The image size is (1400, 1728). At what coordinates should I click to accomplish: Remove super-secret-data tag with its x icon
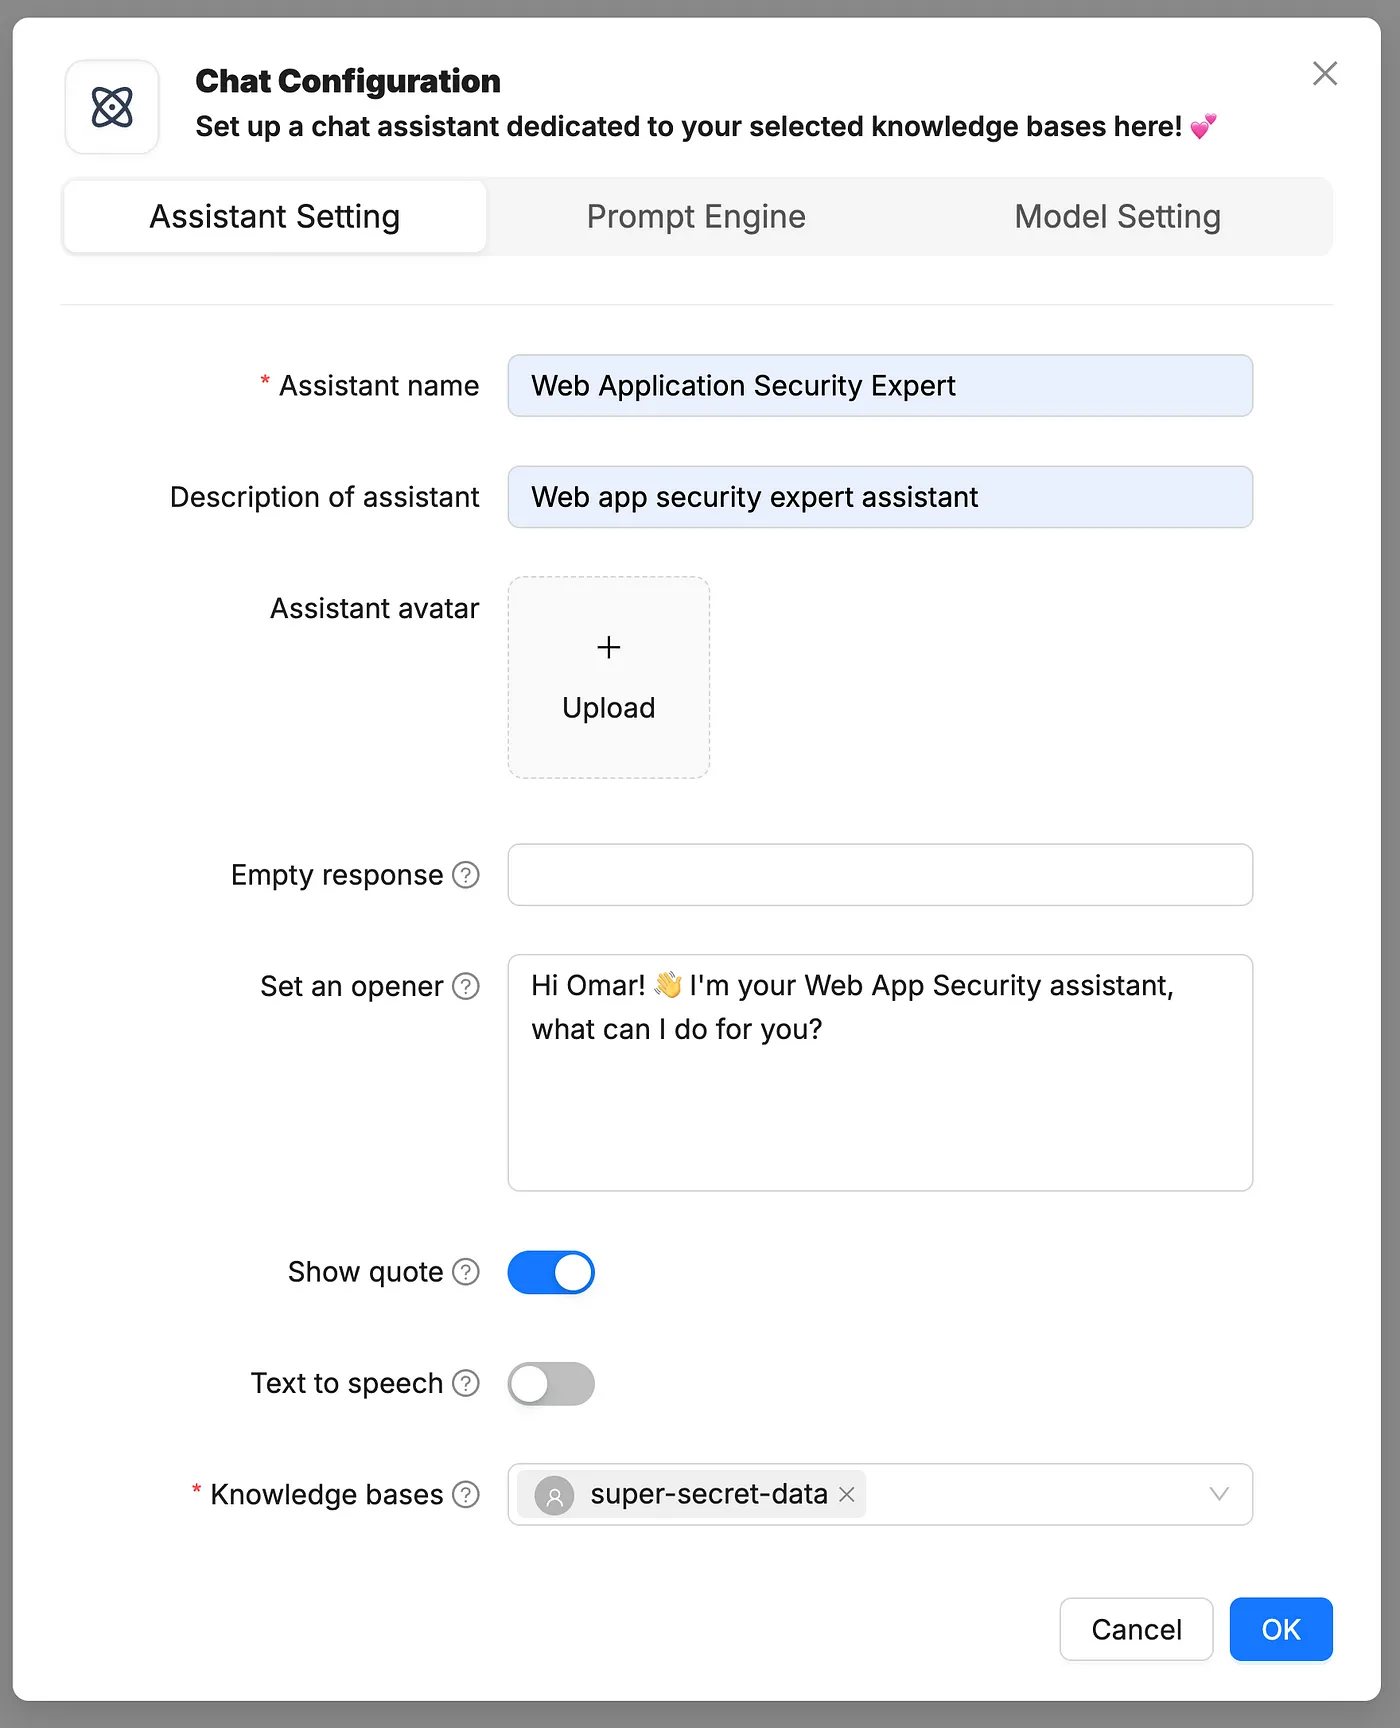point(846,1494)
